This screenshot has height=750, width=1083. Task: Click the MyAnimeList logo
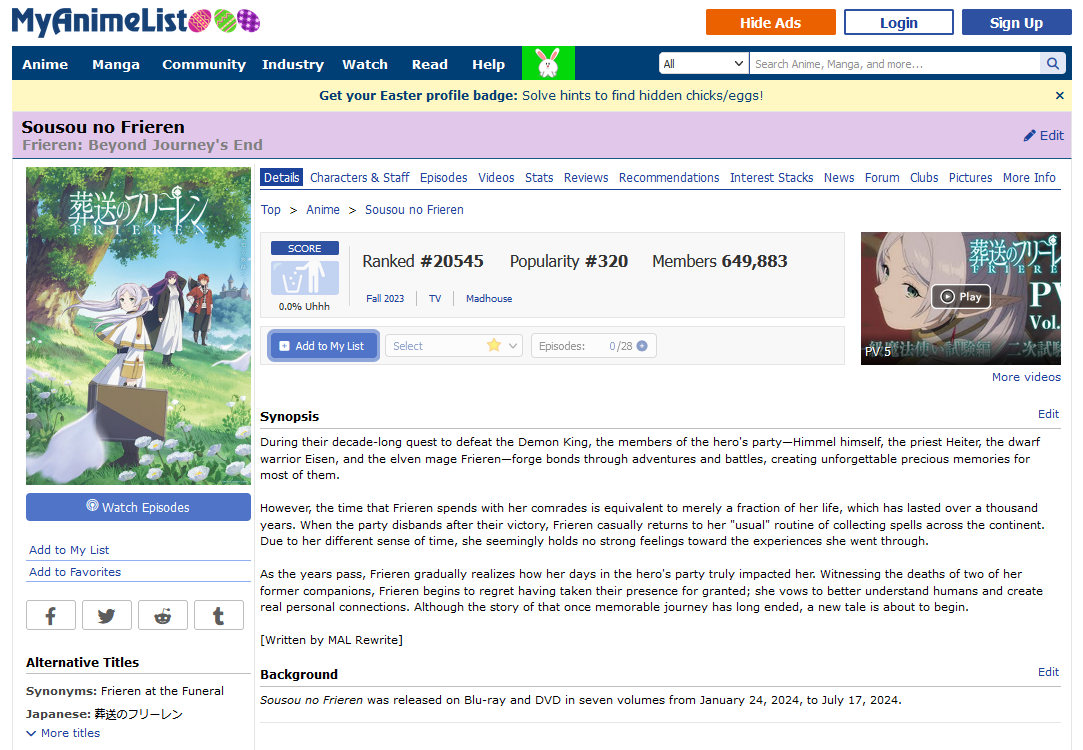[99, 21]
